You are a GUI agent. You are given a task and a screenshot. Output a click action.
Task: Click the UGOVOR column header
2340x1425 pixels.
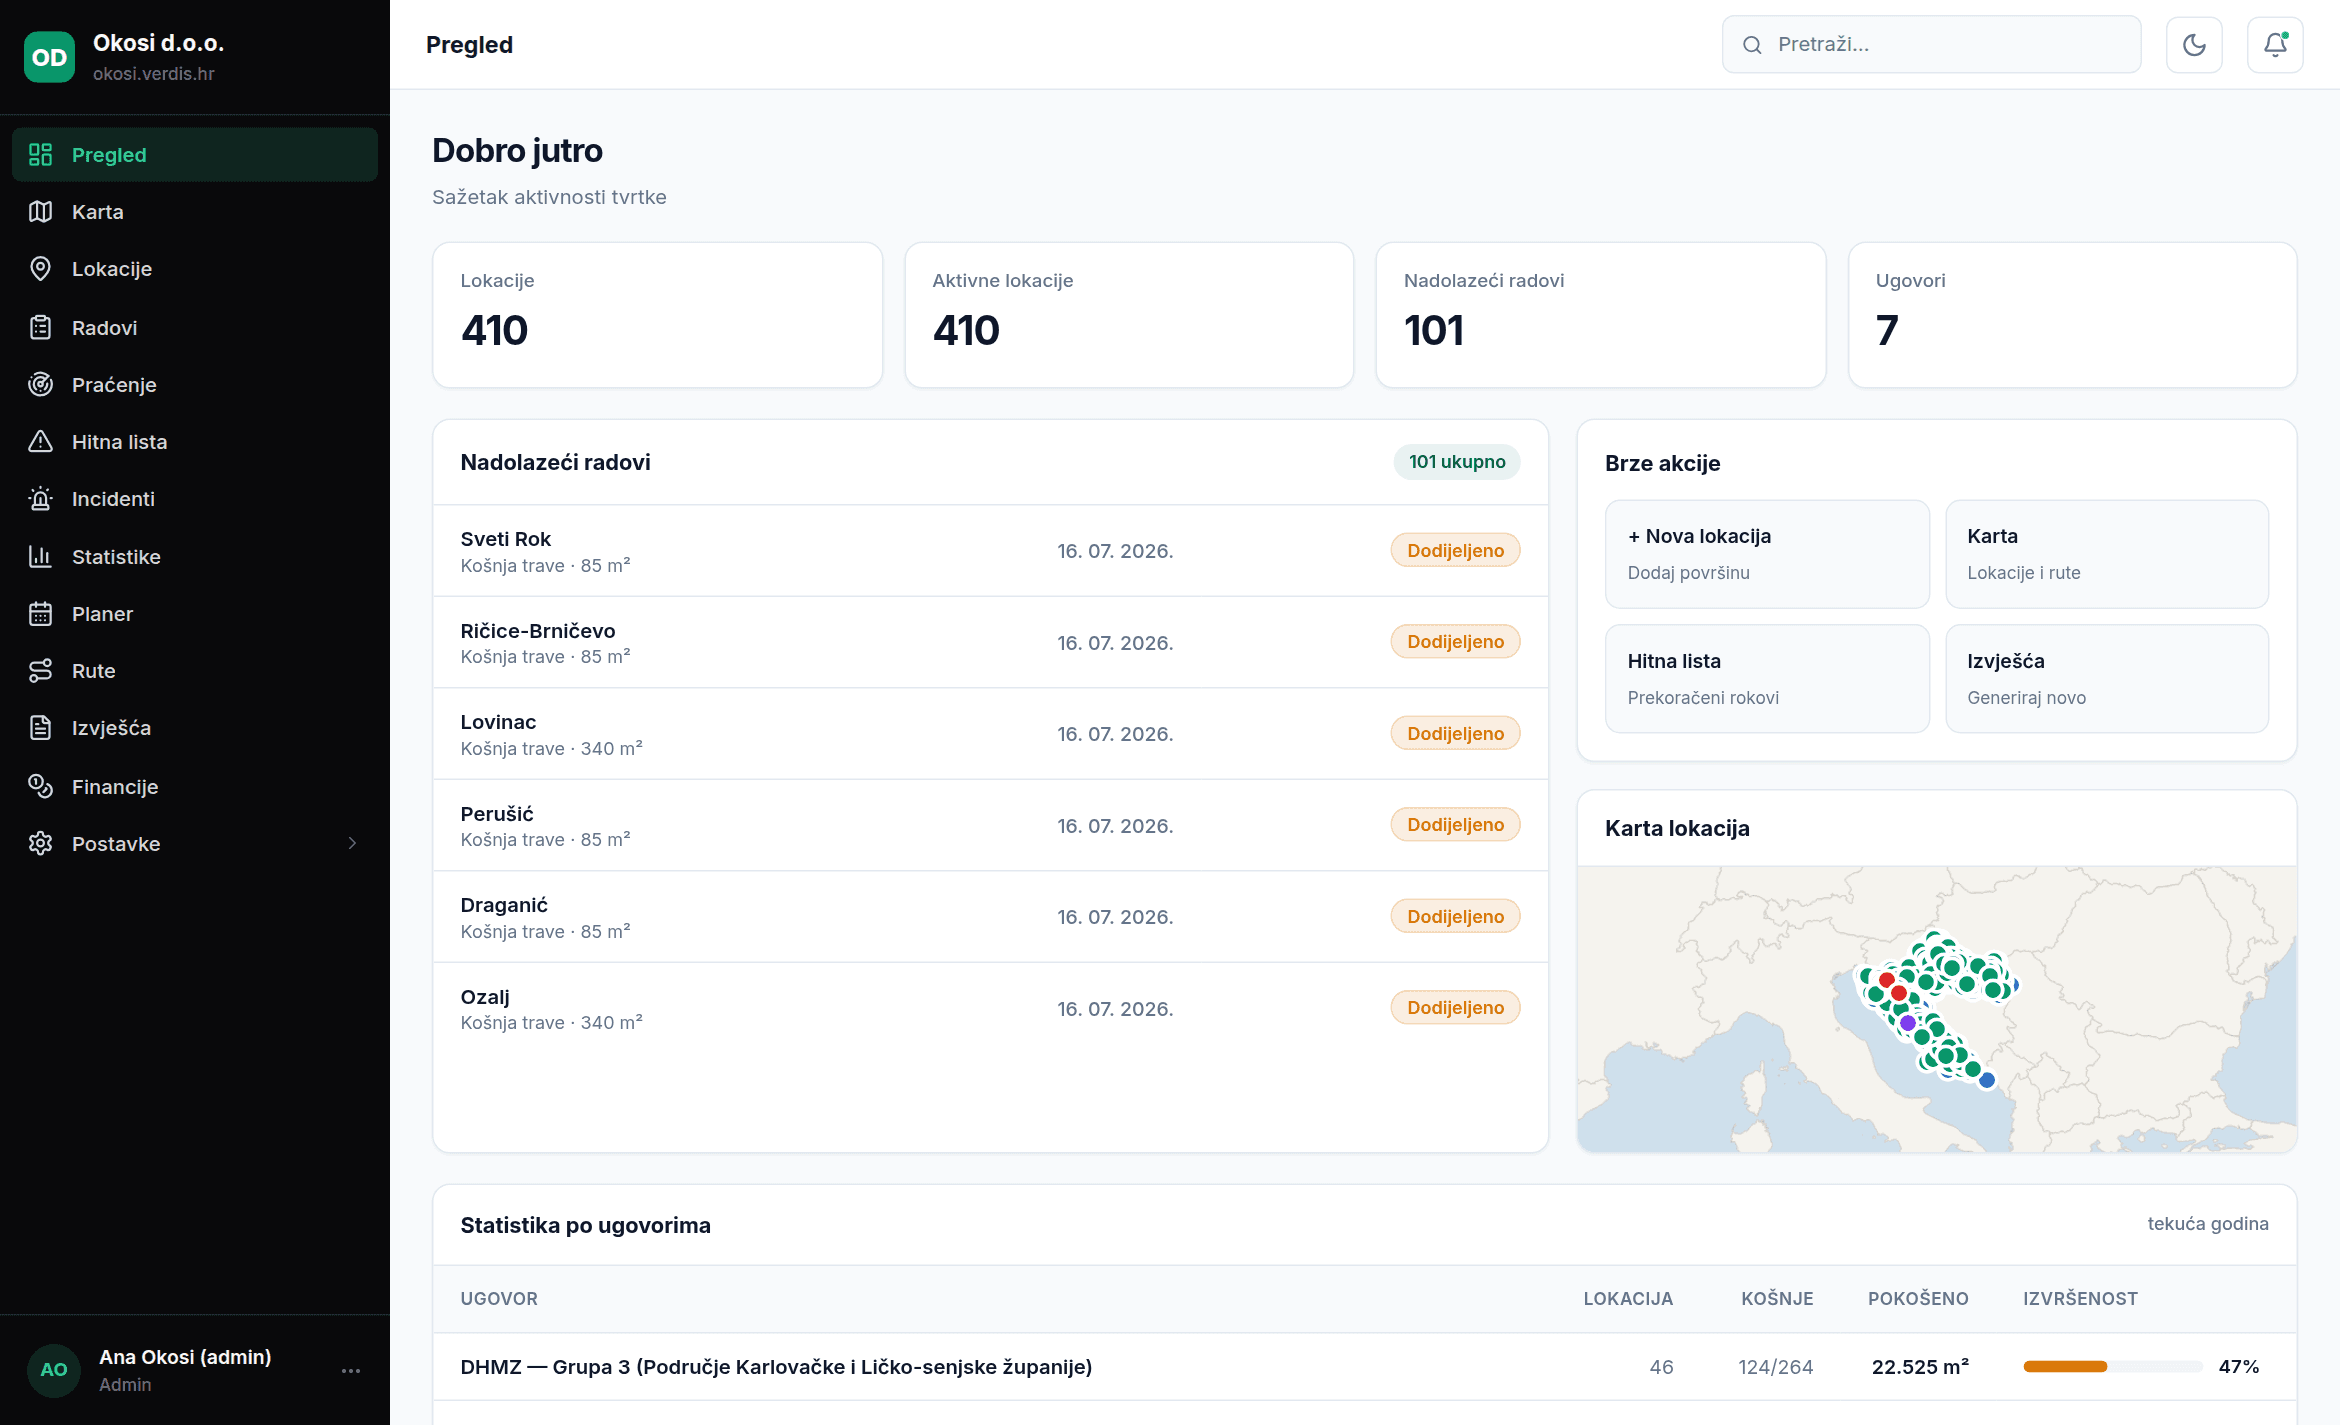[x=499, y=1299]
